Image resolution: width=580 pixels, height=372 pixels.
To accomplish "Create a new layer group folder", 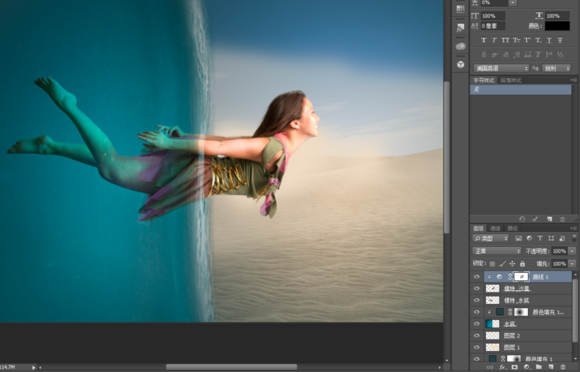I will point(539,367).
